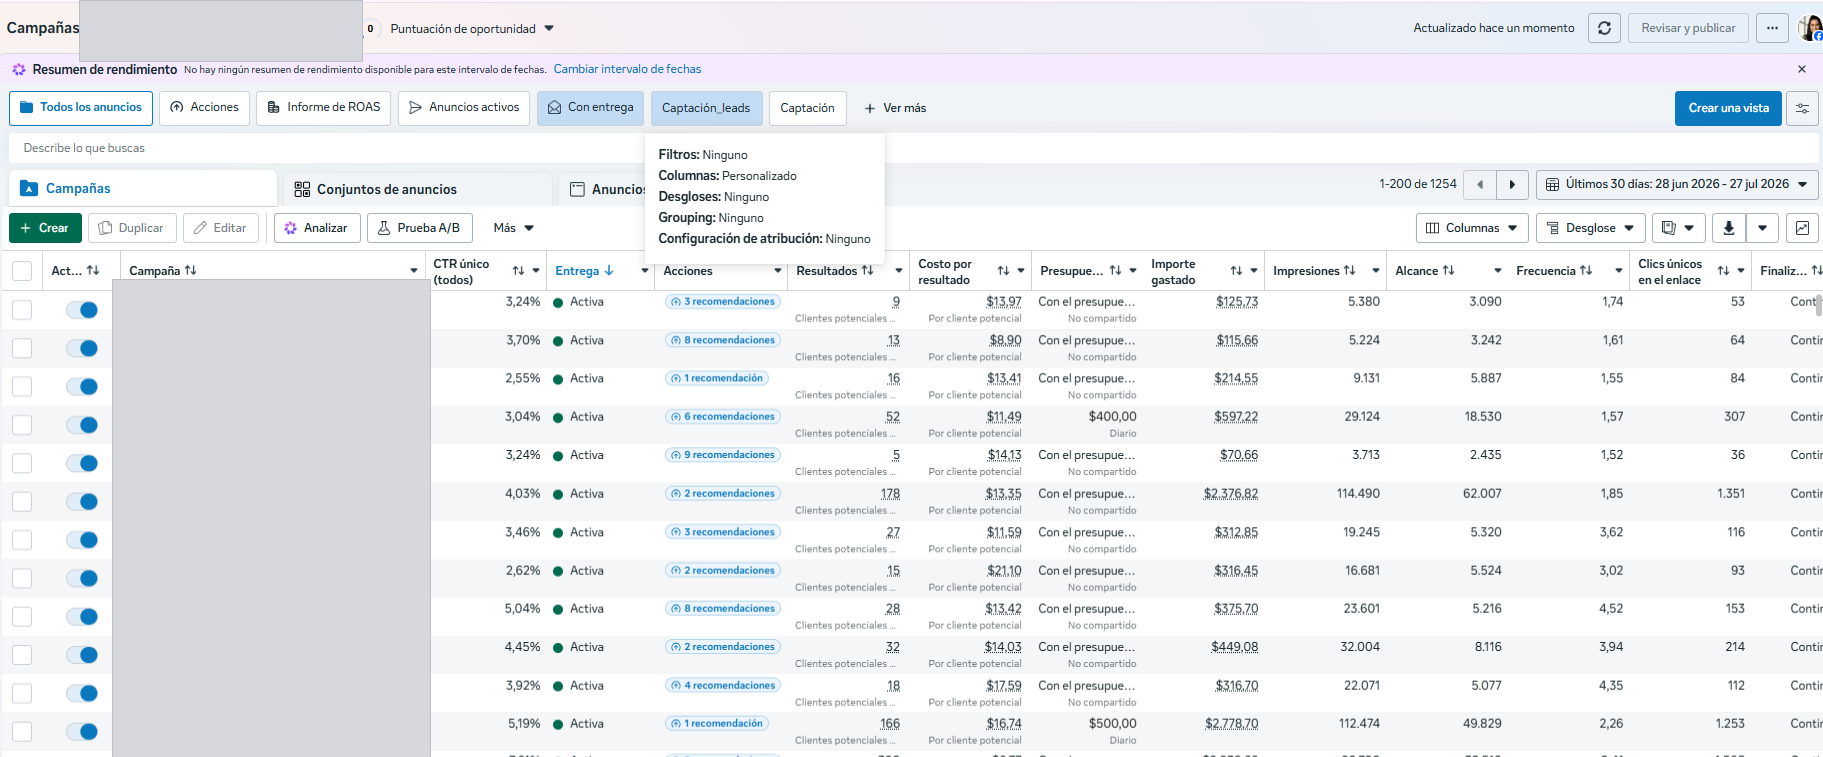Open the Prueba A/B tool
The height and width of the screenshot is (757, 1823).
click(420, 228)
